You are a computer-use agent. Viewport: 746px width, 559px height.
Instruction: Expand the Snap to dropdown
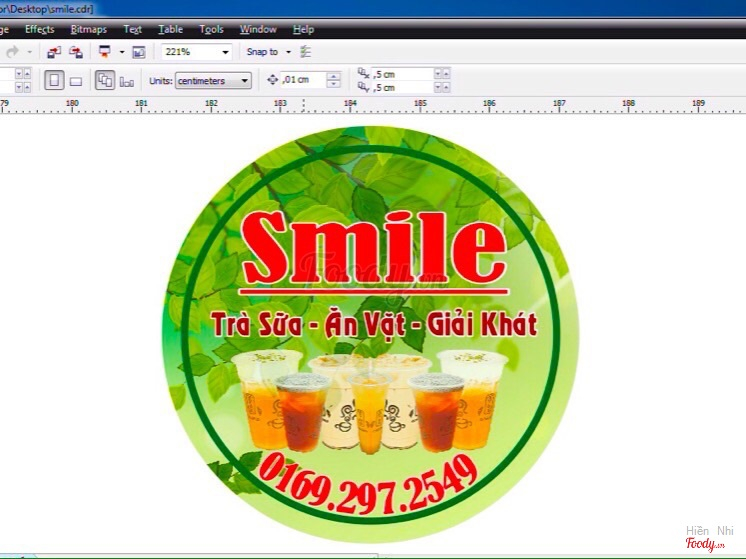(x=288, y=52)
